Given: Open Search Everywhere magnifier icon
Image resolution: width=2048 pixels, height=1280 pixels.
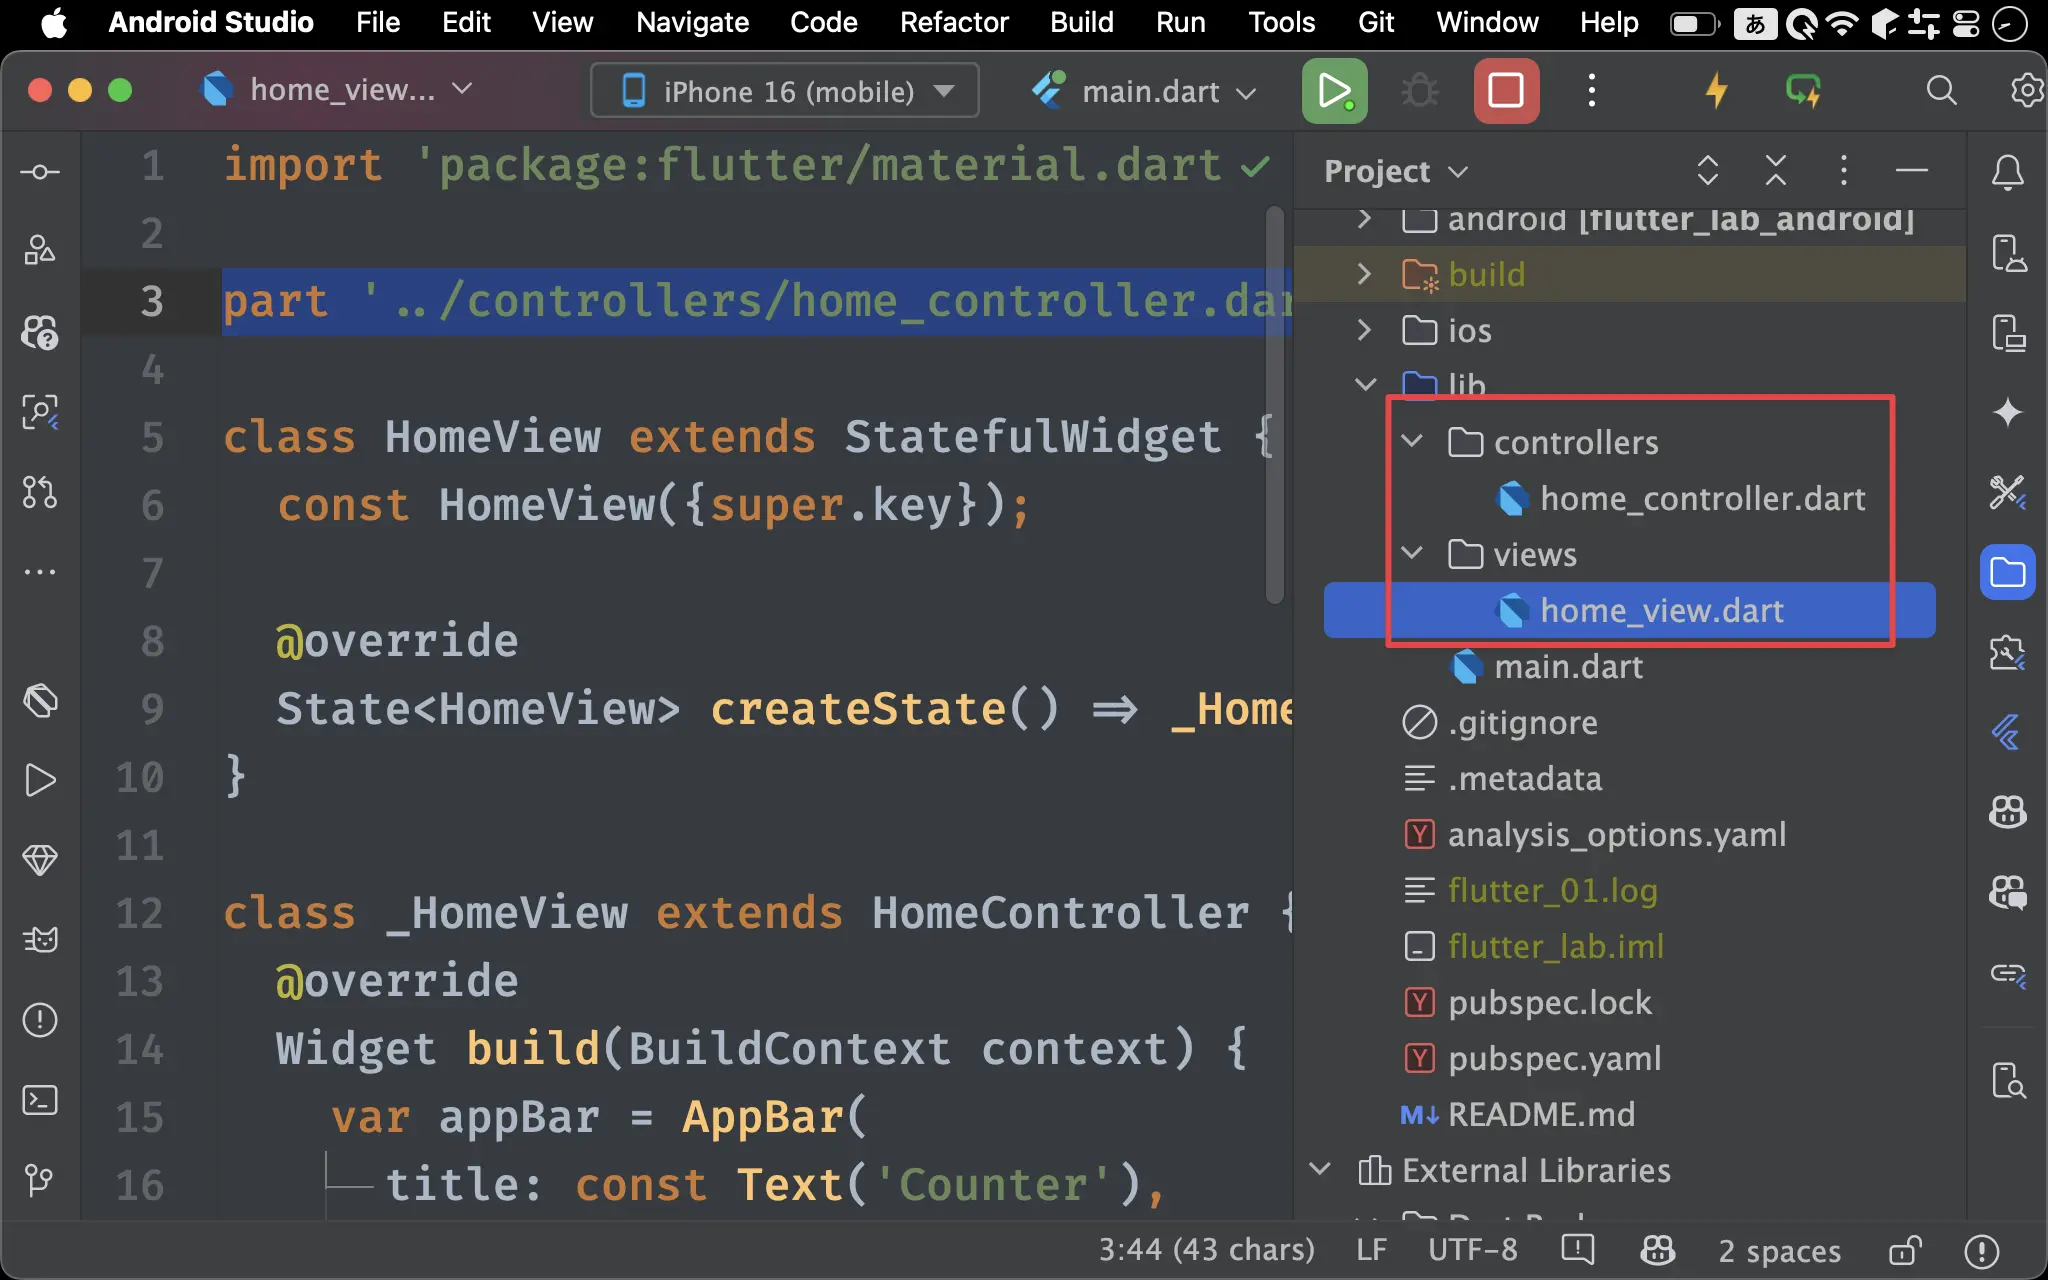Looking at the screenshot, I should click(1941, 91).
